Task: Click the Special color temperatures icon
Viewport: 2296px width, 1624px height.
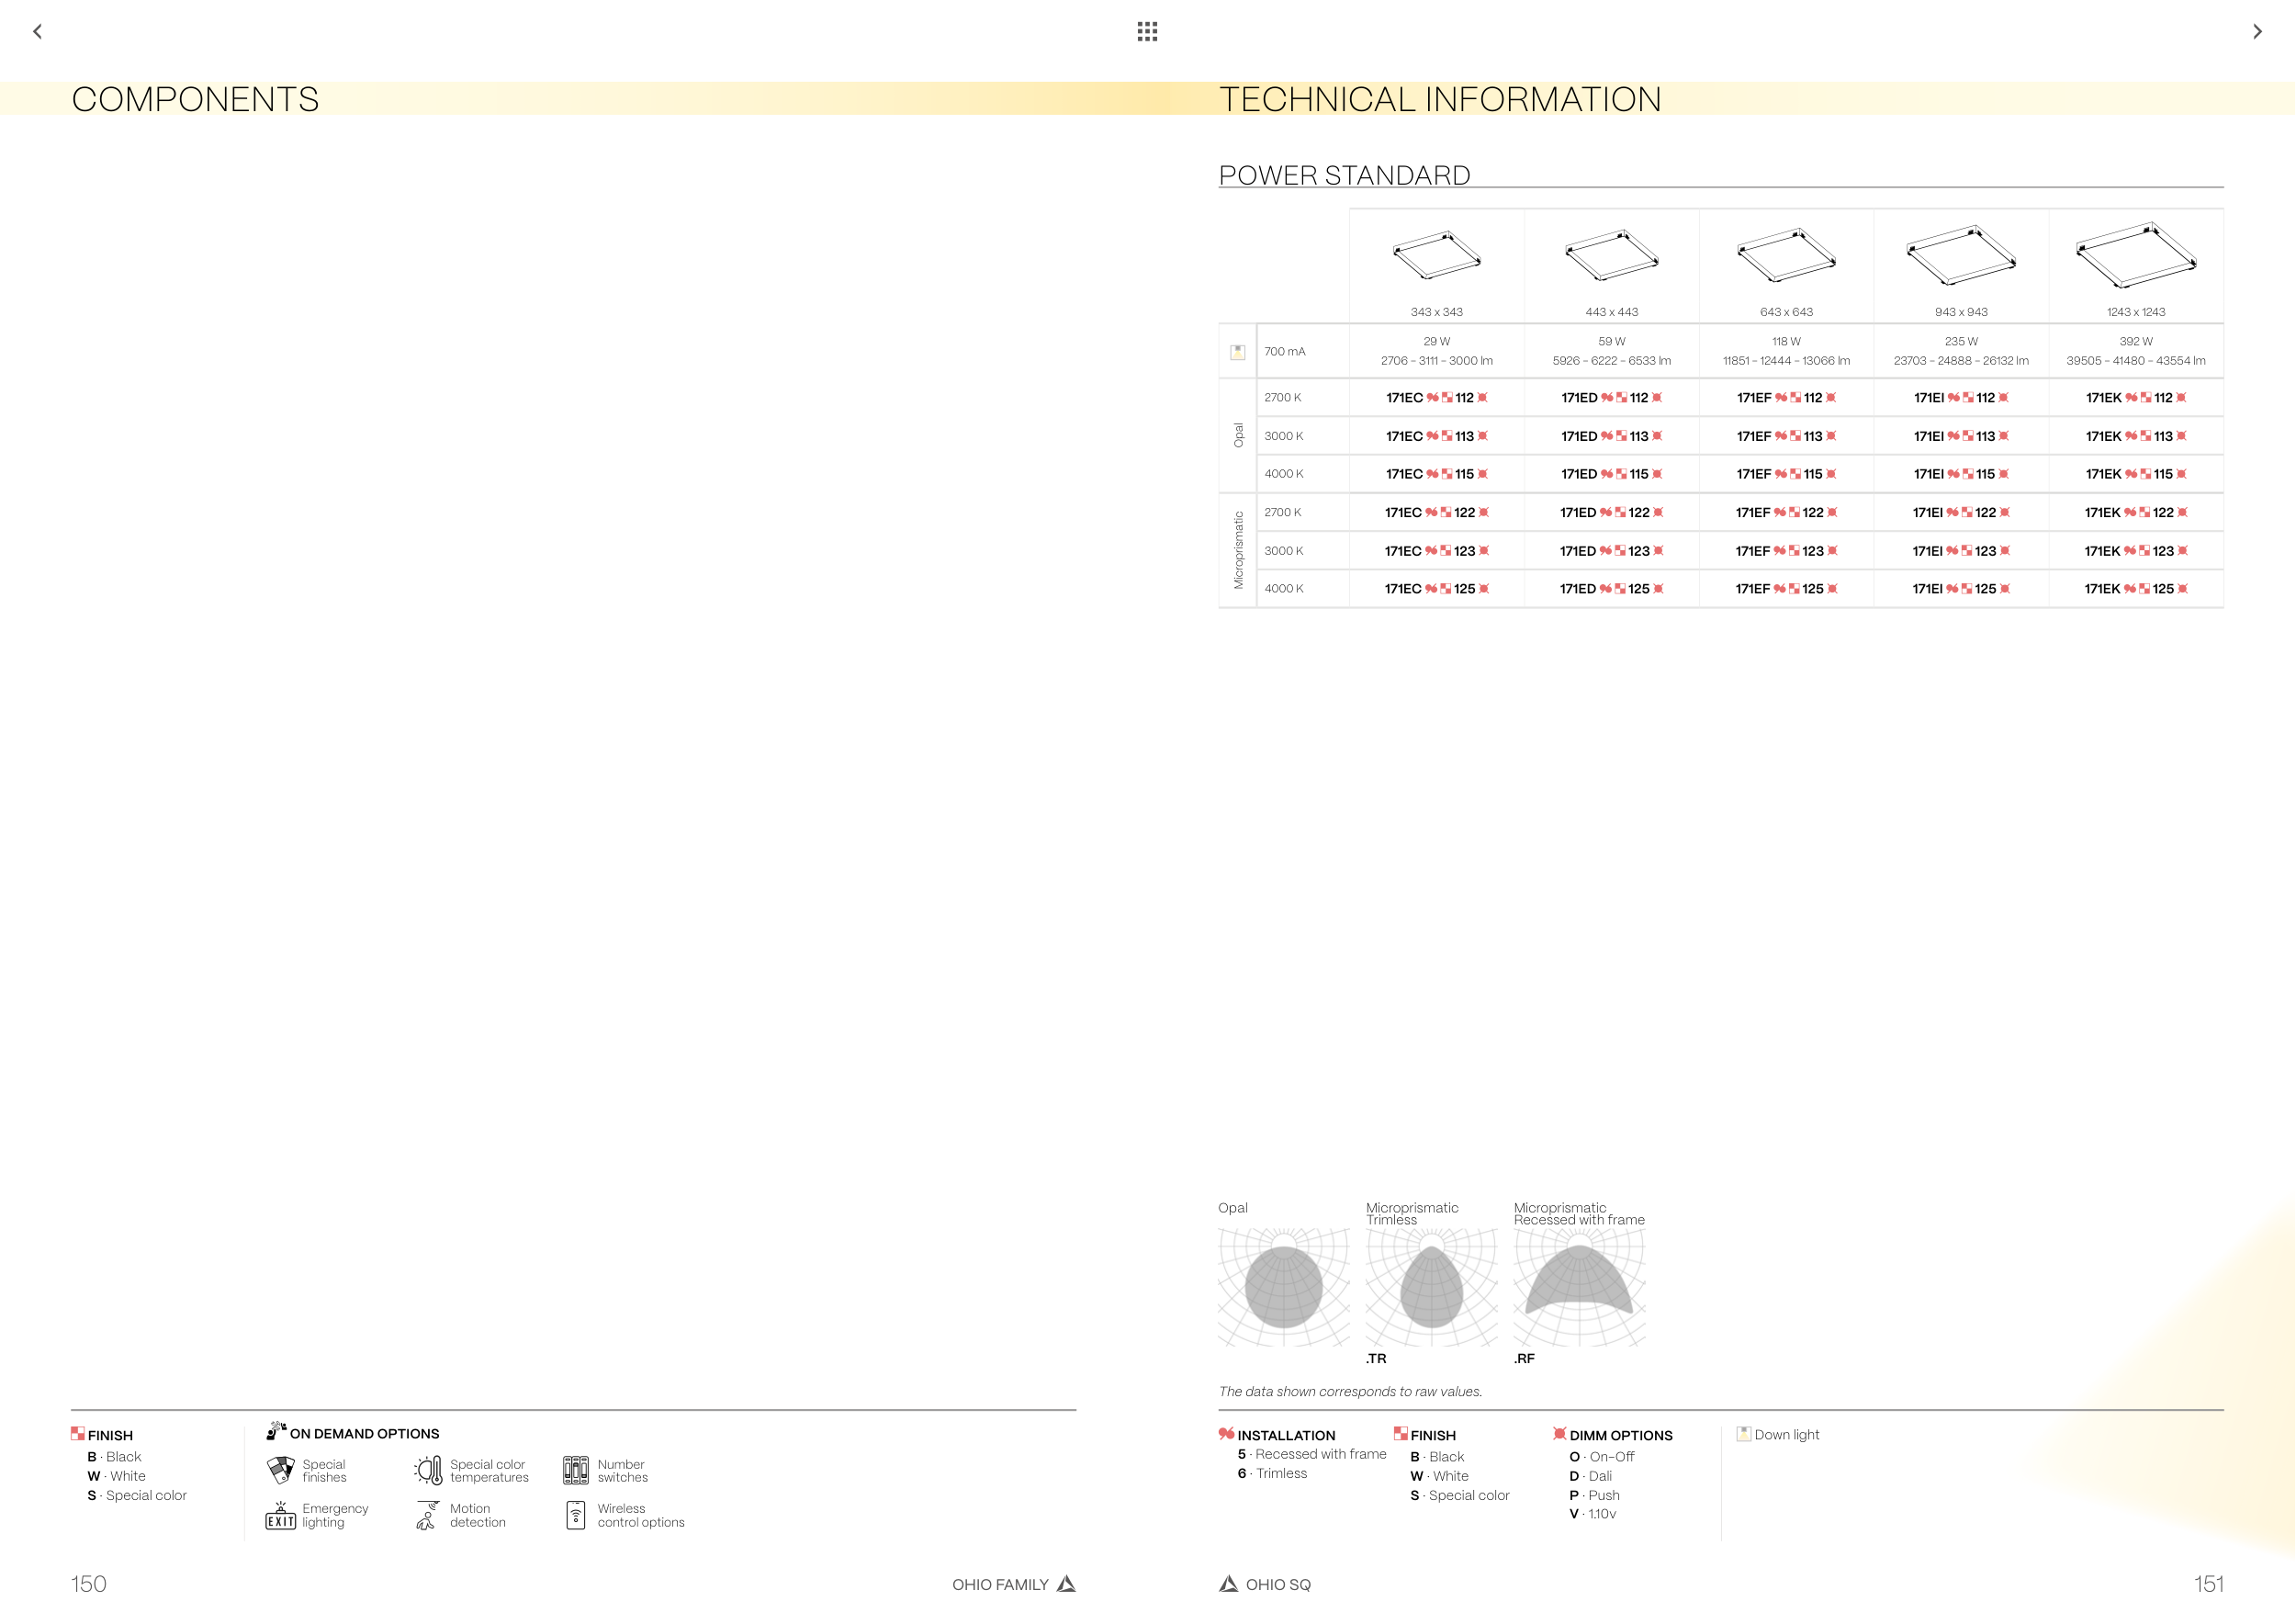Action: click(x=429, y=1470)
